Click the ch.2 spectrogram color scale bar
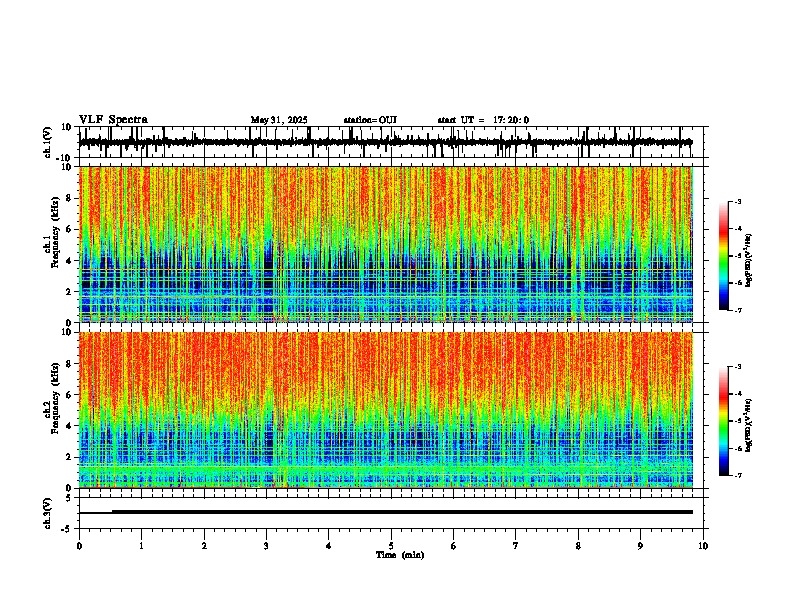 pos(724,421)
